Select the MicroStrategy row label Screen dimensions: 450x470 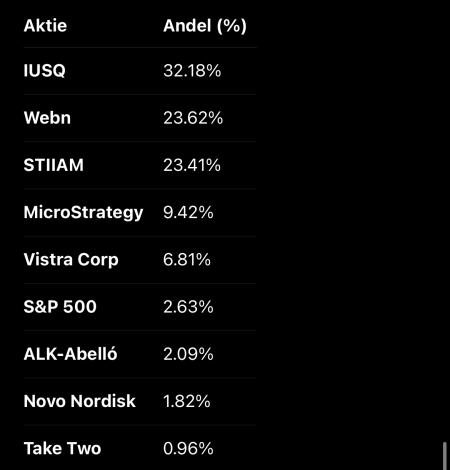pyautogui.click(x=83, y=213)
